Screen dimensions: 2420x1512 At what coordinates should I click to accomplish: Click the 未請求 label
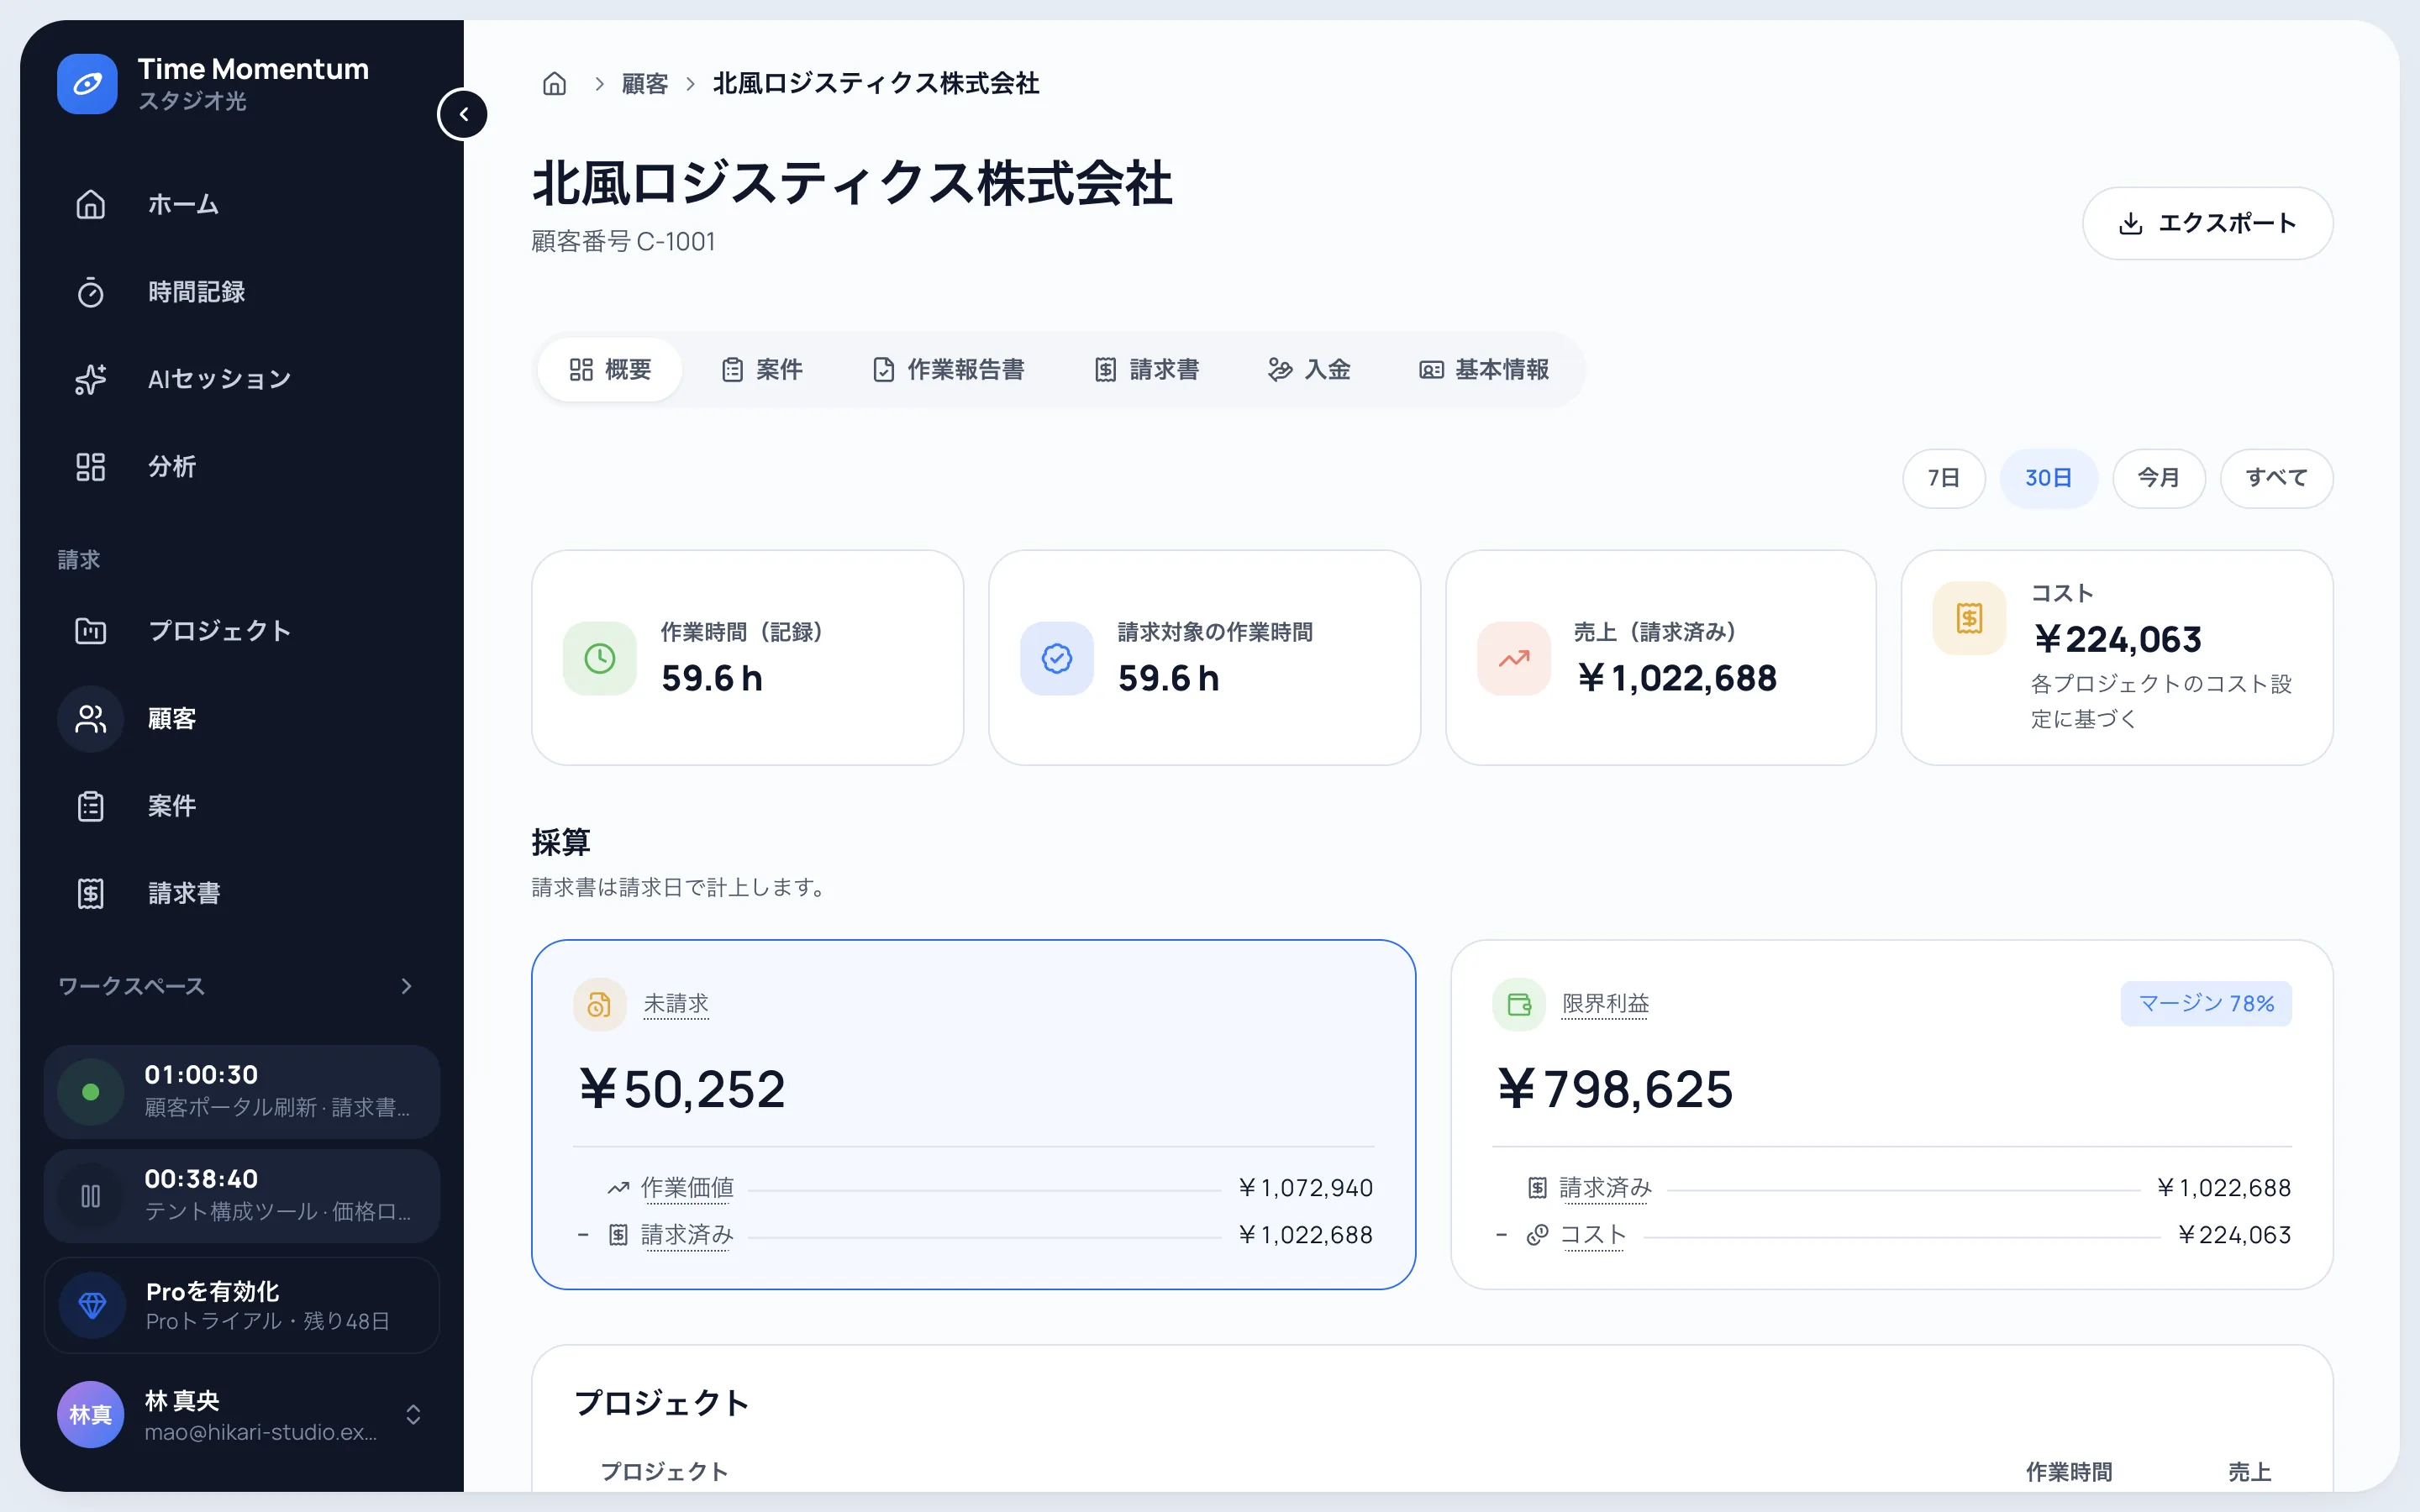tap(676, 1004)
